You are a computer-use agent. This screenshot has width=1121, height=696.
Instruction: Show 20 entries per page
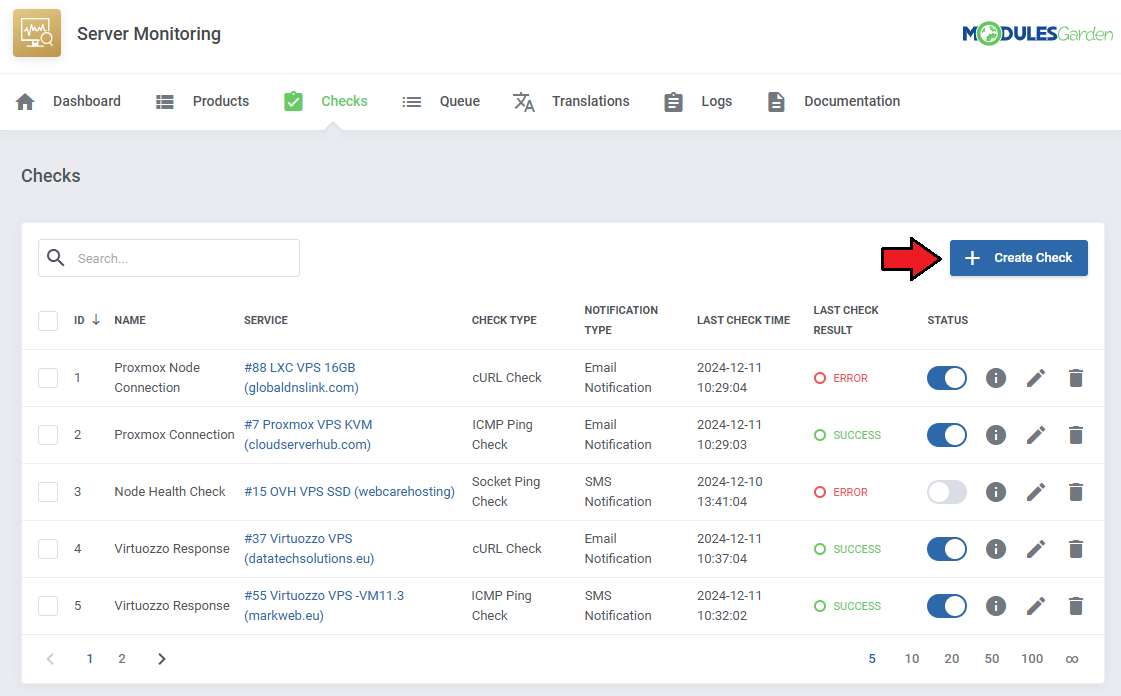(952, 659)
